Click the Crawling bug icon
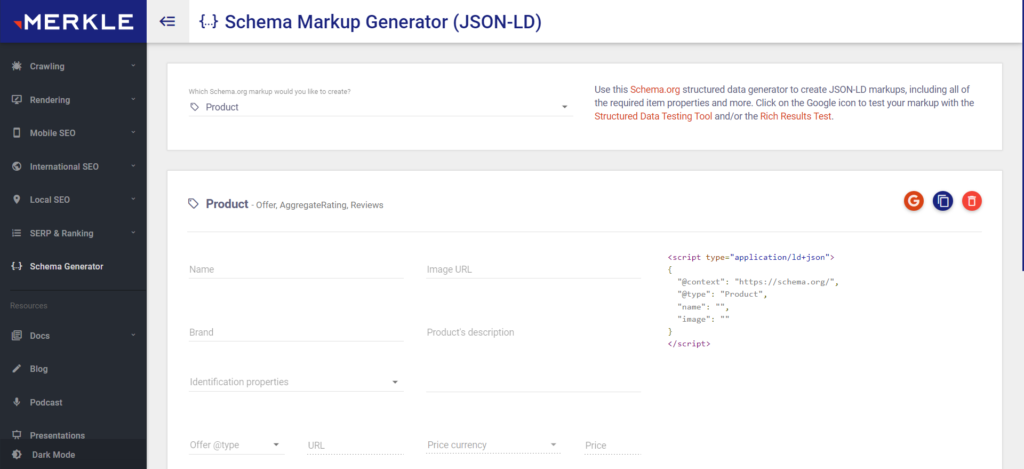The width and height of the screenshot is (1024, 469). tap(17, 66)
